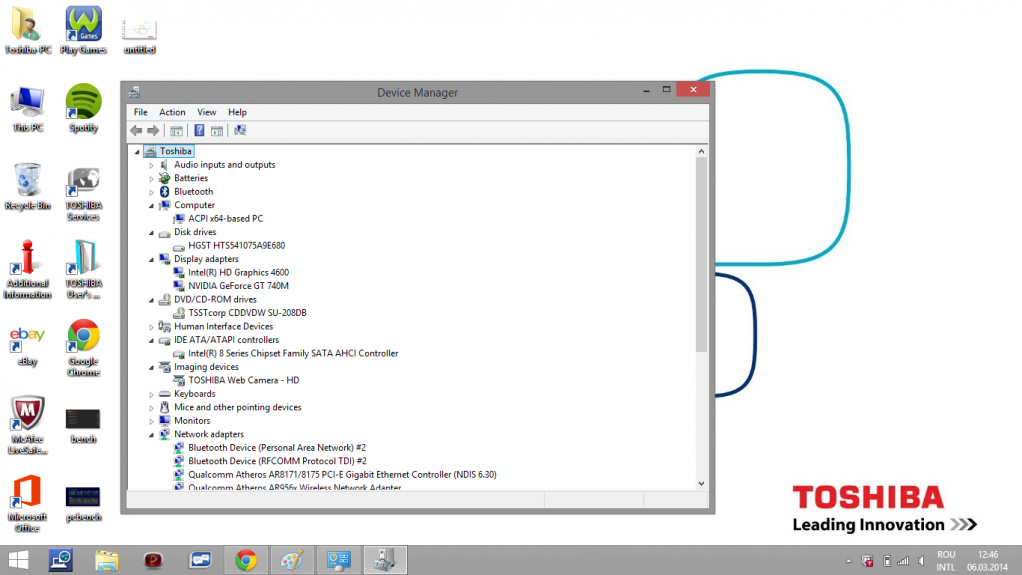Click the Properties pane toolbar icon

click(x=217, y=130)
